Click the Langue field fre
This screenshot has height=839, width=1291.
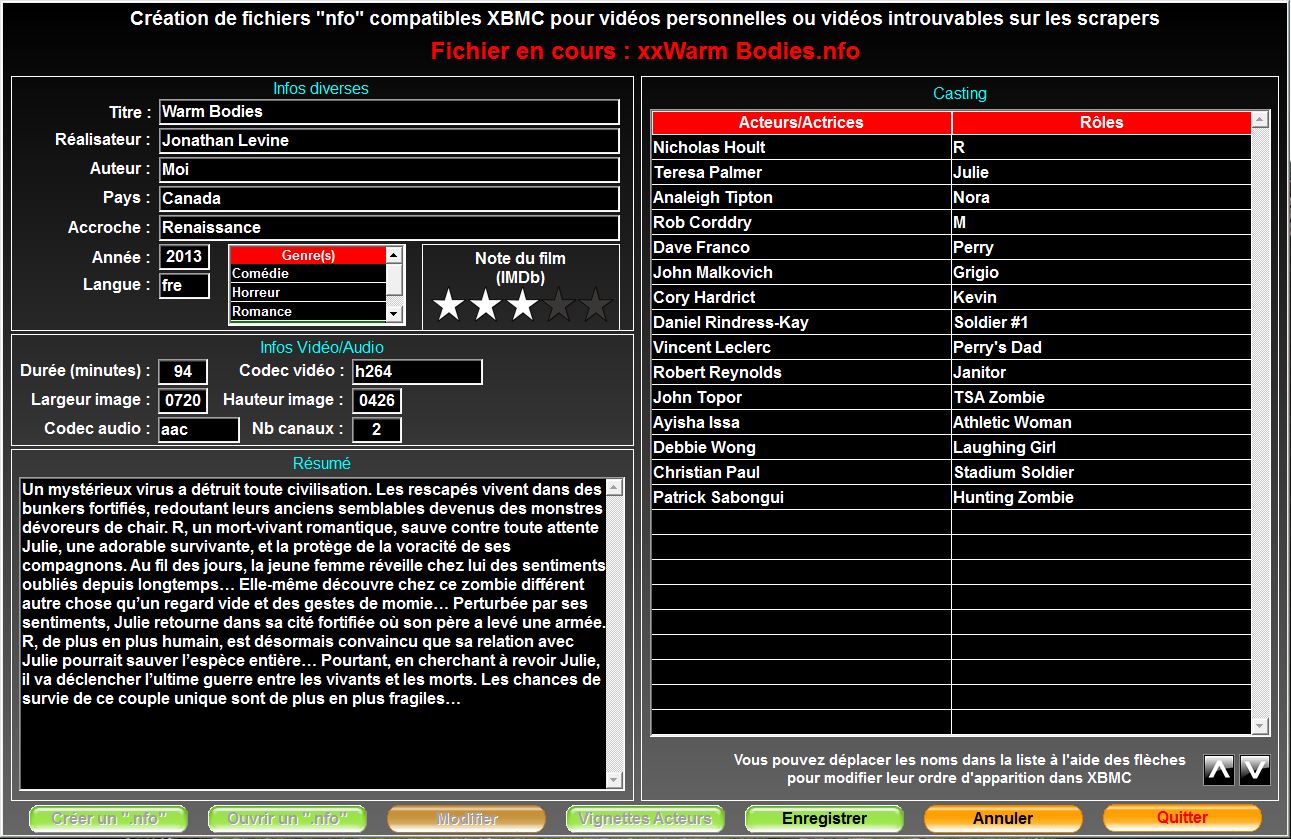[x=184, y=286]
